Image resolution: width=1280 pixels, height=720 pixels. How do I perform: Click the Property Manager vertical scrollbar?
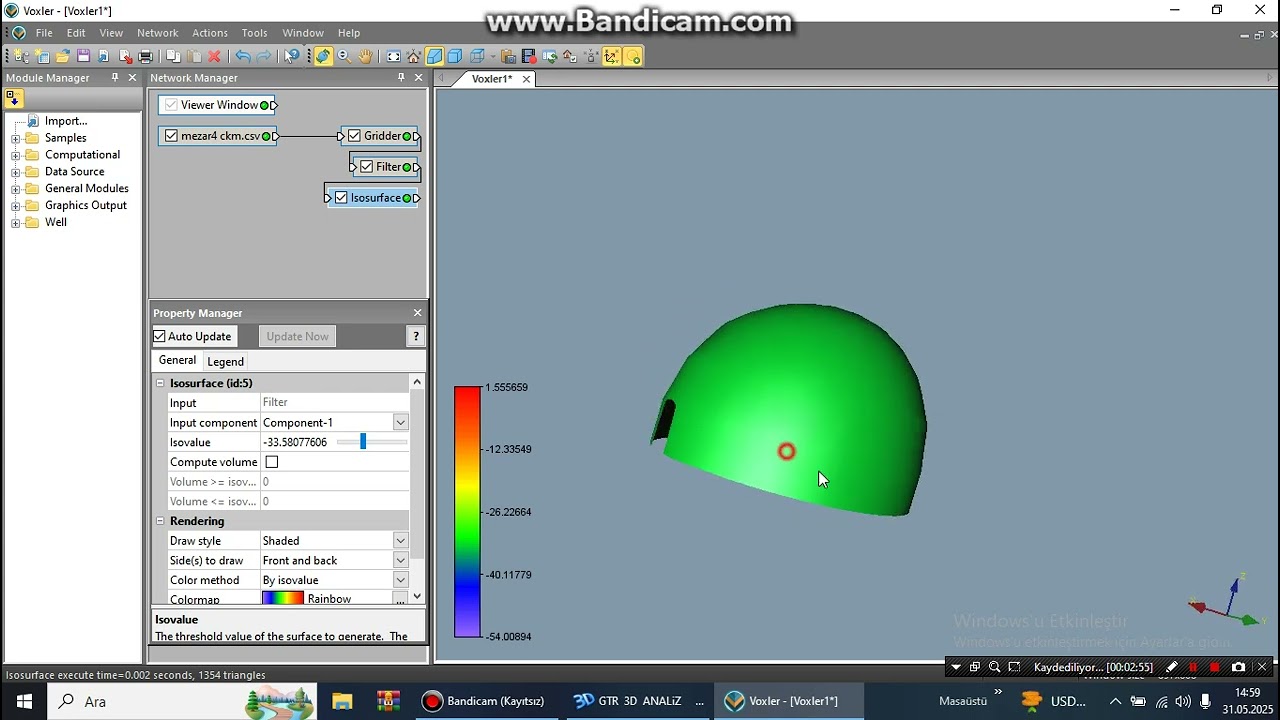pos(417,489)
